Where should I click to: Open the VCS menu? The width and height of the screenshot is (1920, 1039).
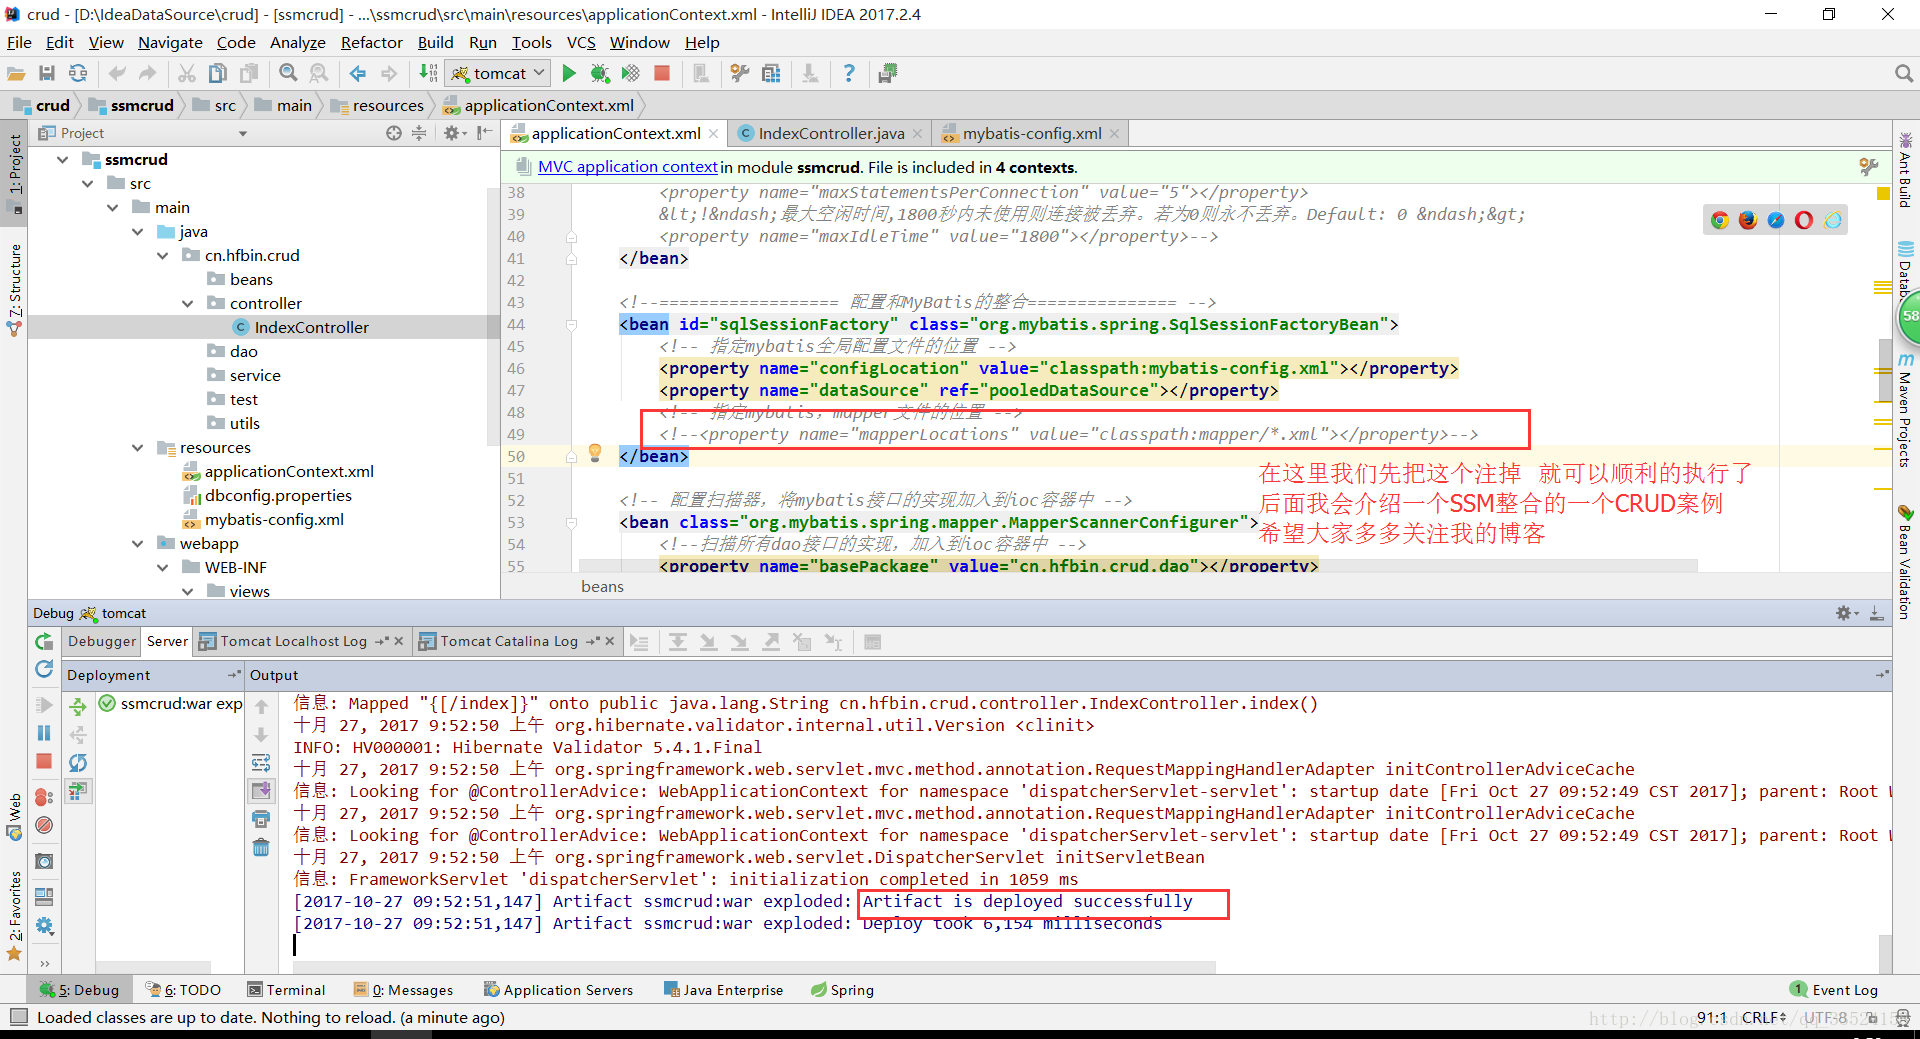581,42
